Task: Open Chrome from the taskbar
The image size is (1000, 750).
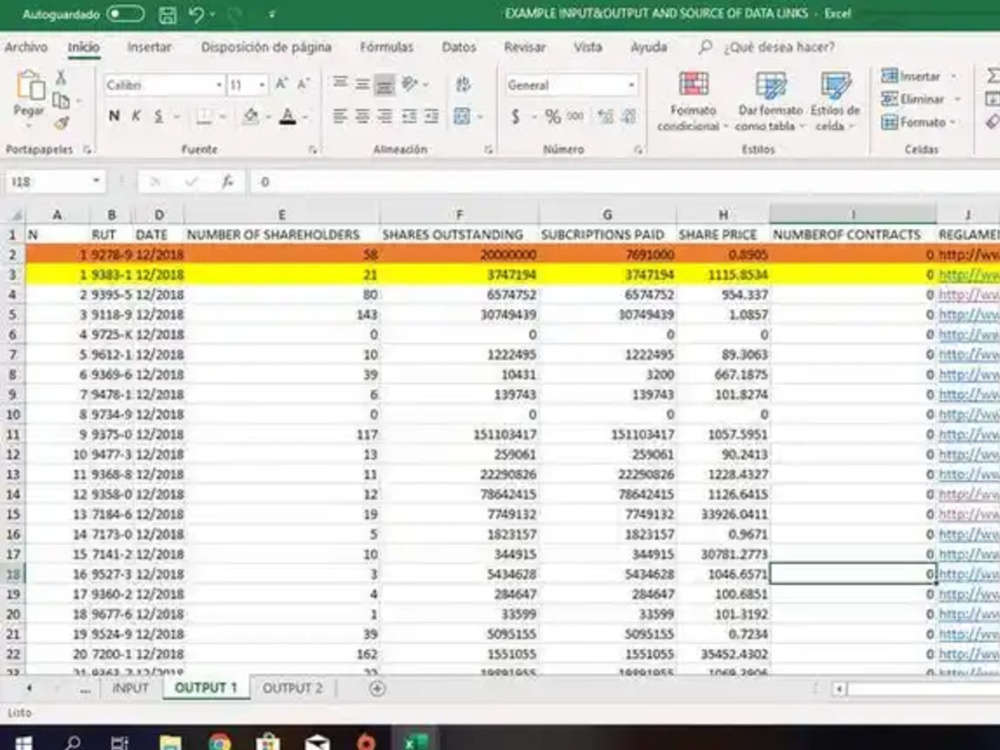Action: (x=219, y=742)
